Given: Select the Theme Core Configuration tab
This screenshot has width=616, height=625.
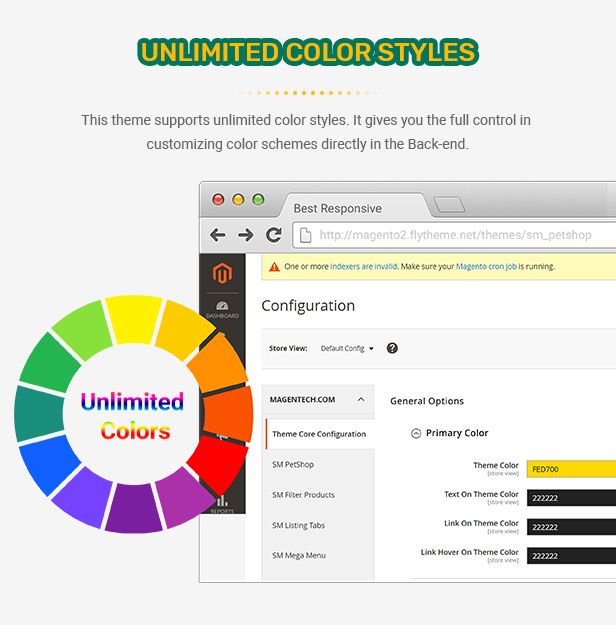Looking at the screenshot, I should click(x=319, y=434).
